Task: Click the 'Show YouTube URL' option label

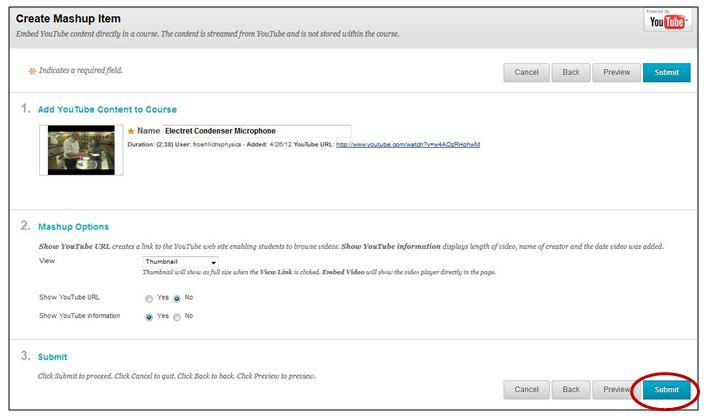Action: tap(69, 297)
